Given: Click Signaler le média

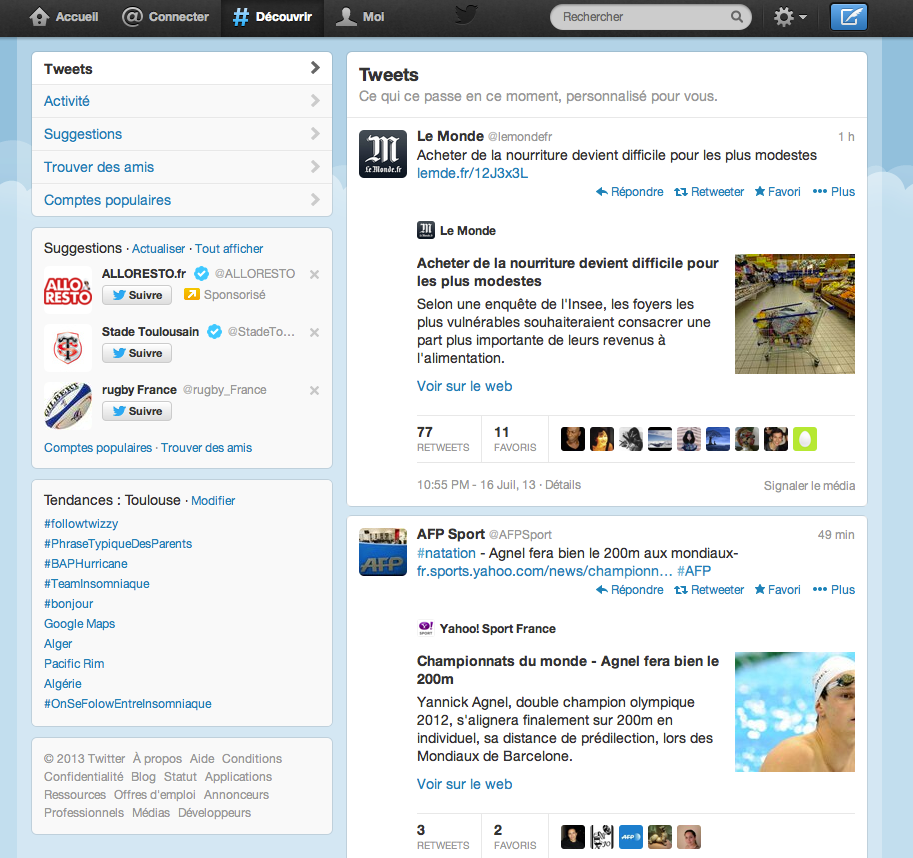Looking at the screenshot, I should pyautogui.click(x=809, y=485).
